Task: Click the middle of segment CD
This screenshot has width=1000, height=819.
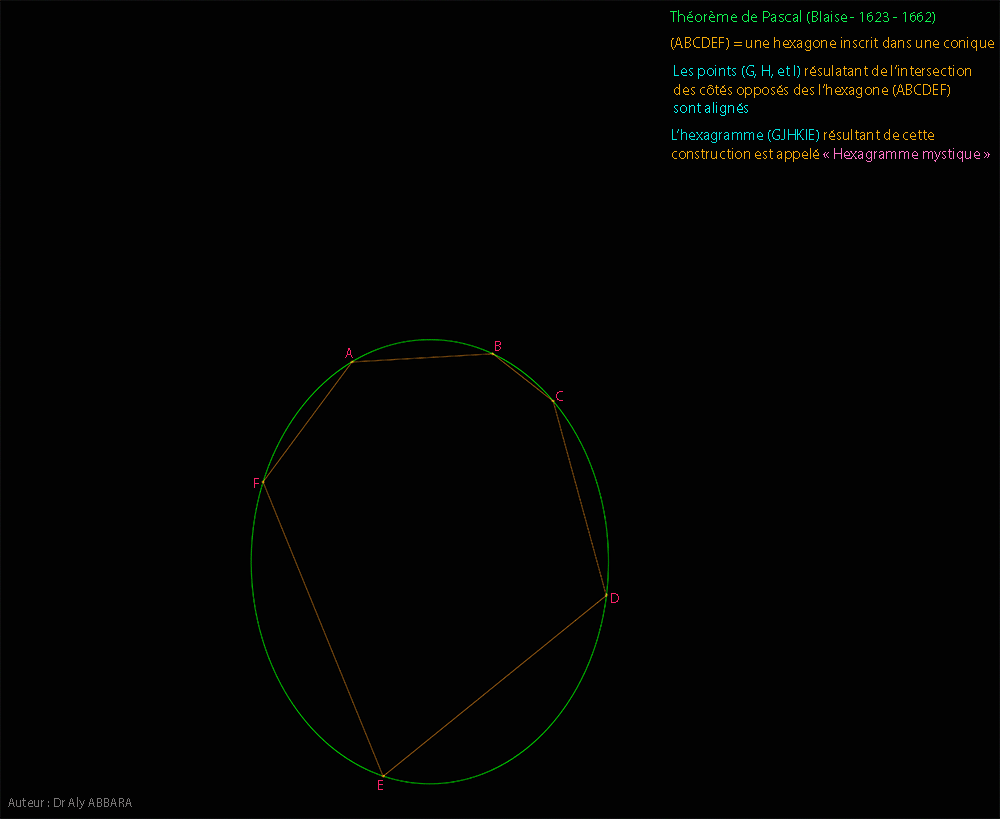Action: [580, 498]
